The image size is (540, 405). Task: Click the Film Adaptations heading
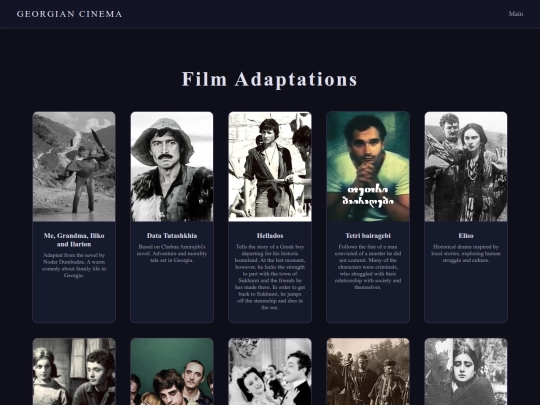tap(270, 79)
